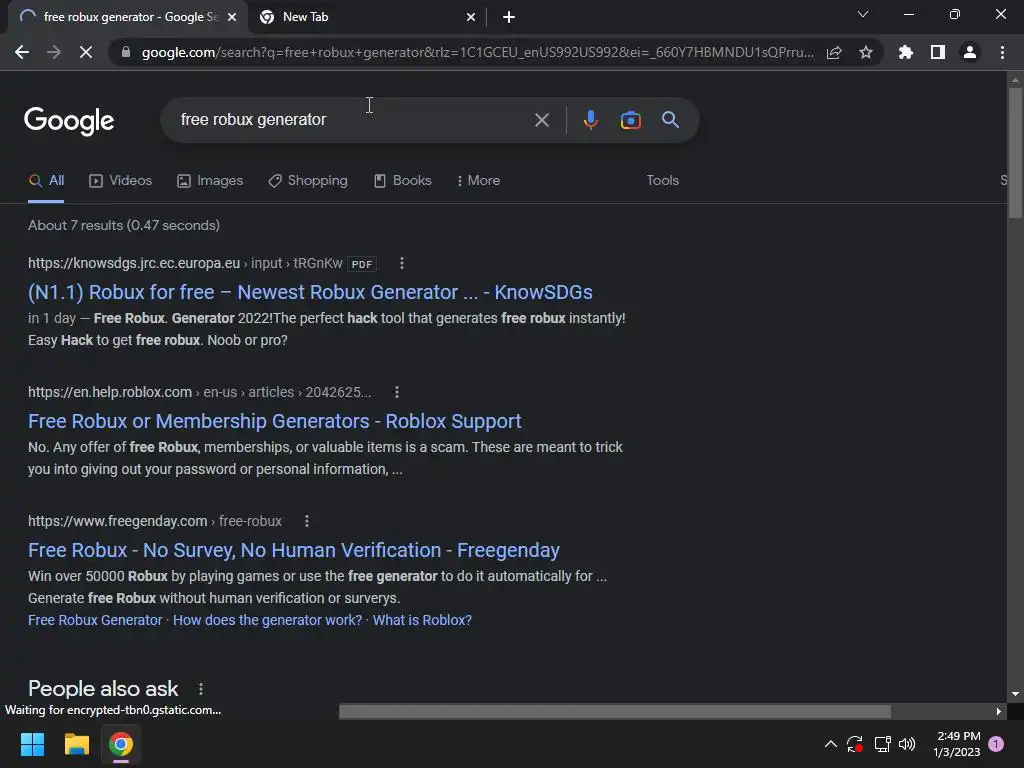The height and width of the screenshot is (768, 1024).
Task: Open How does the generator work sitelink
Action: (267, 620)
